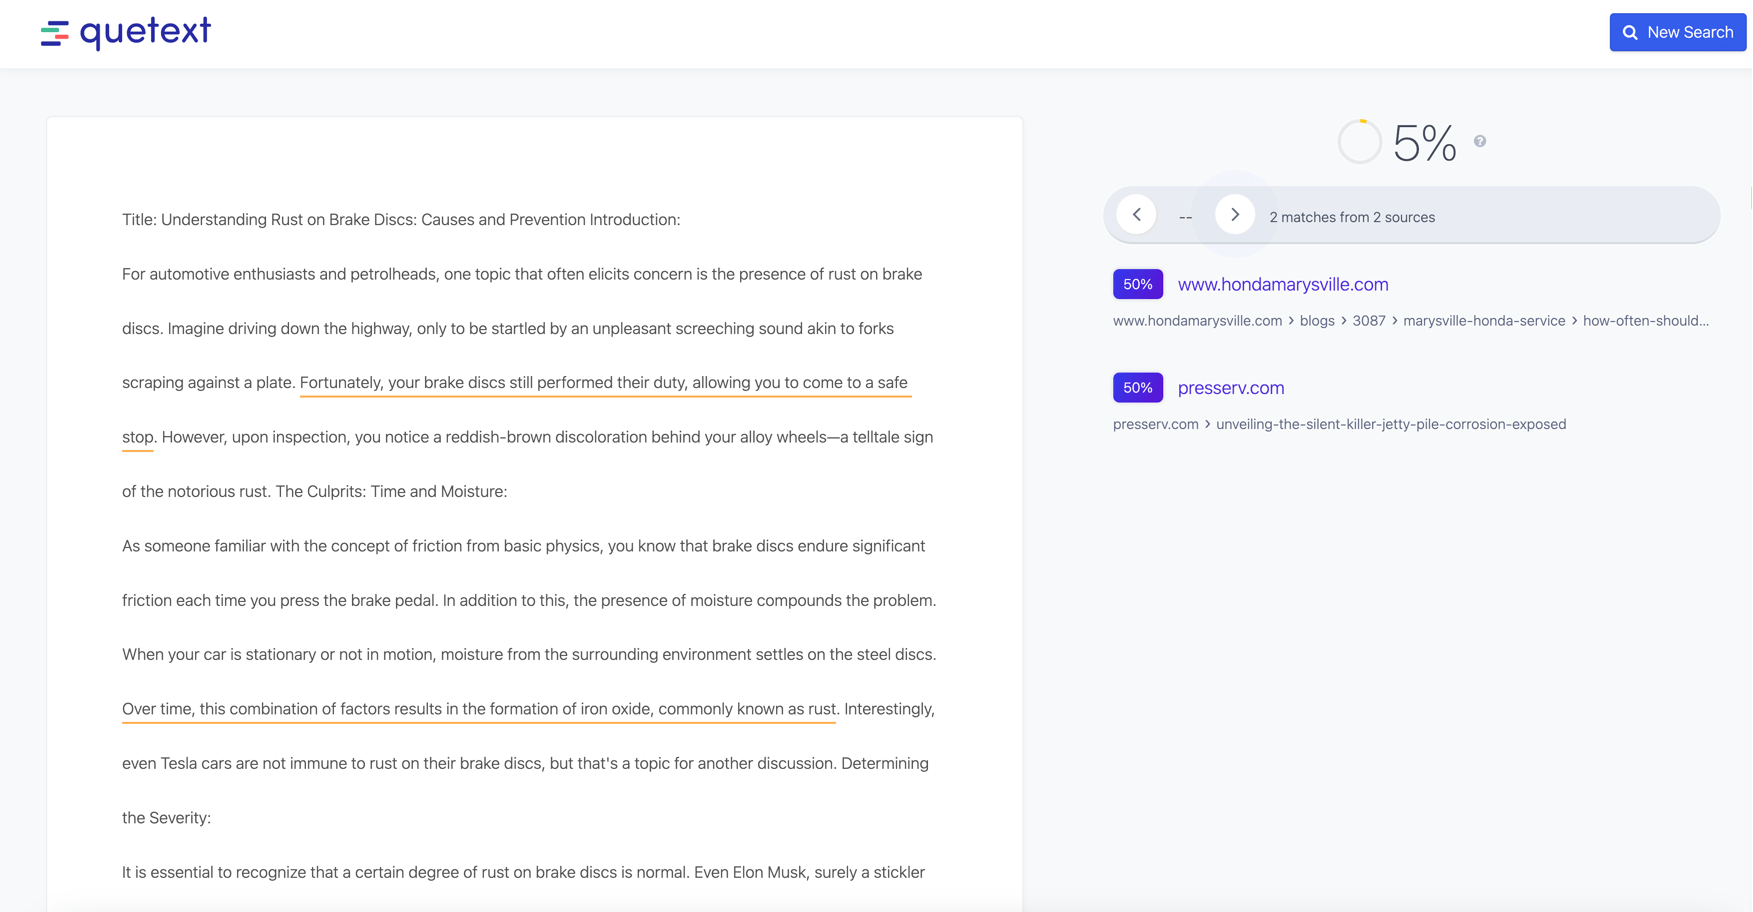Open the www.hondamarysville.com source link
Screen dimensions: 1753x912
pos(1282,284)
